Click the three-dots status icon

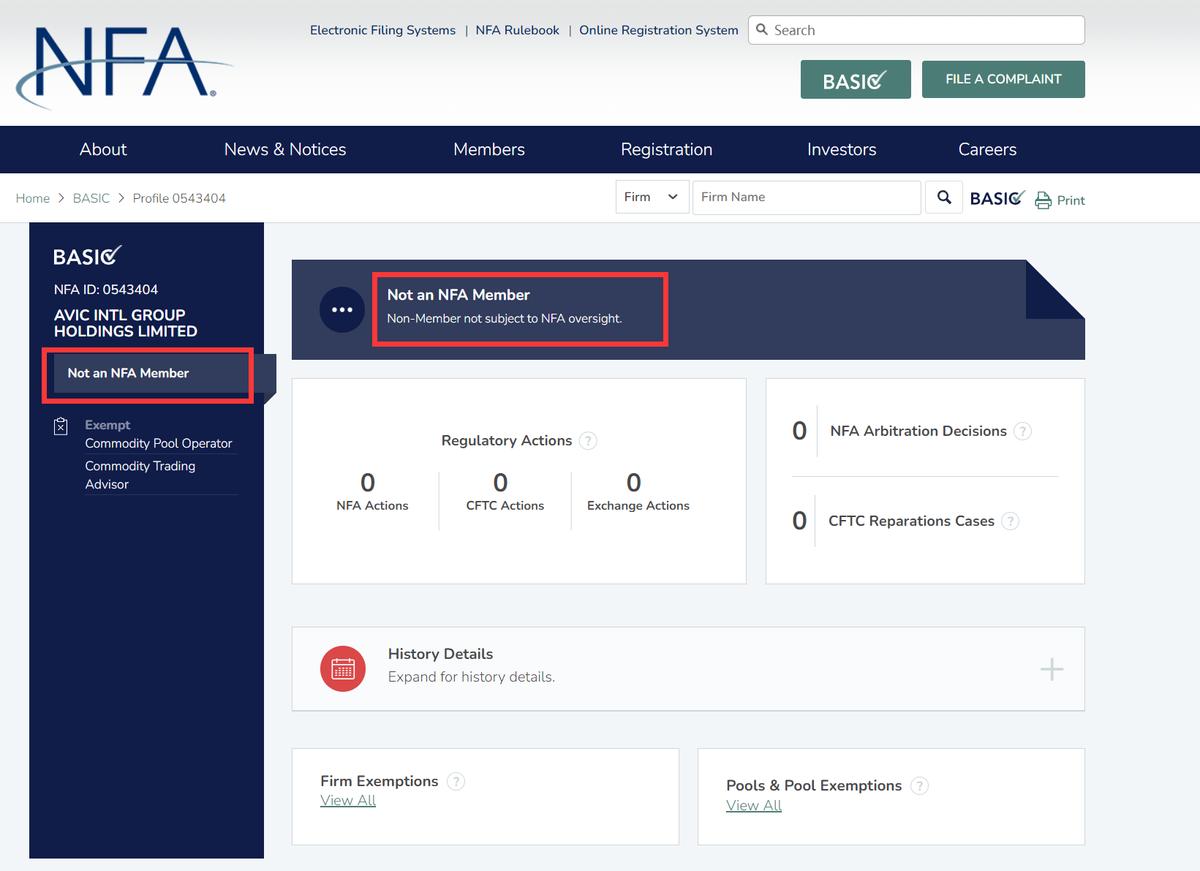point(342,310)
